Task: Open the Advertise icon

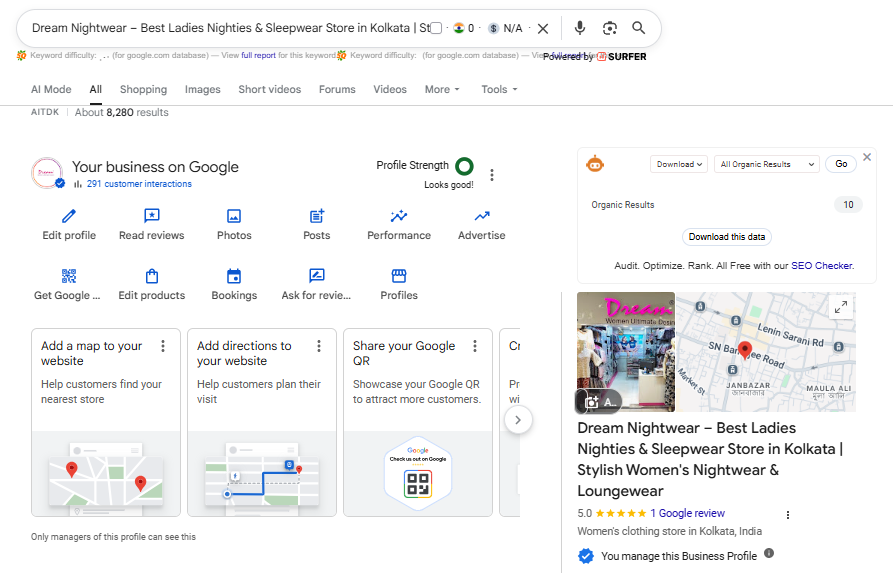Action: tap(482, 216)
